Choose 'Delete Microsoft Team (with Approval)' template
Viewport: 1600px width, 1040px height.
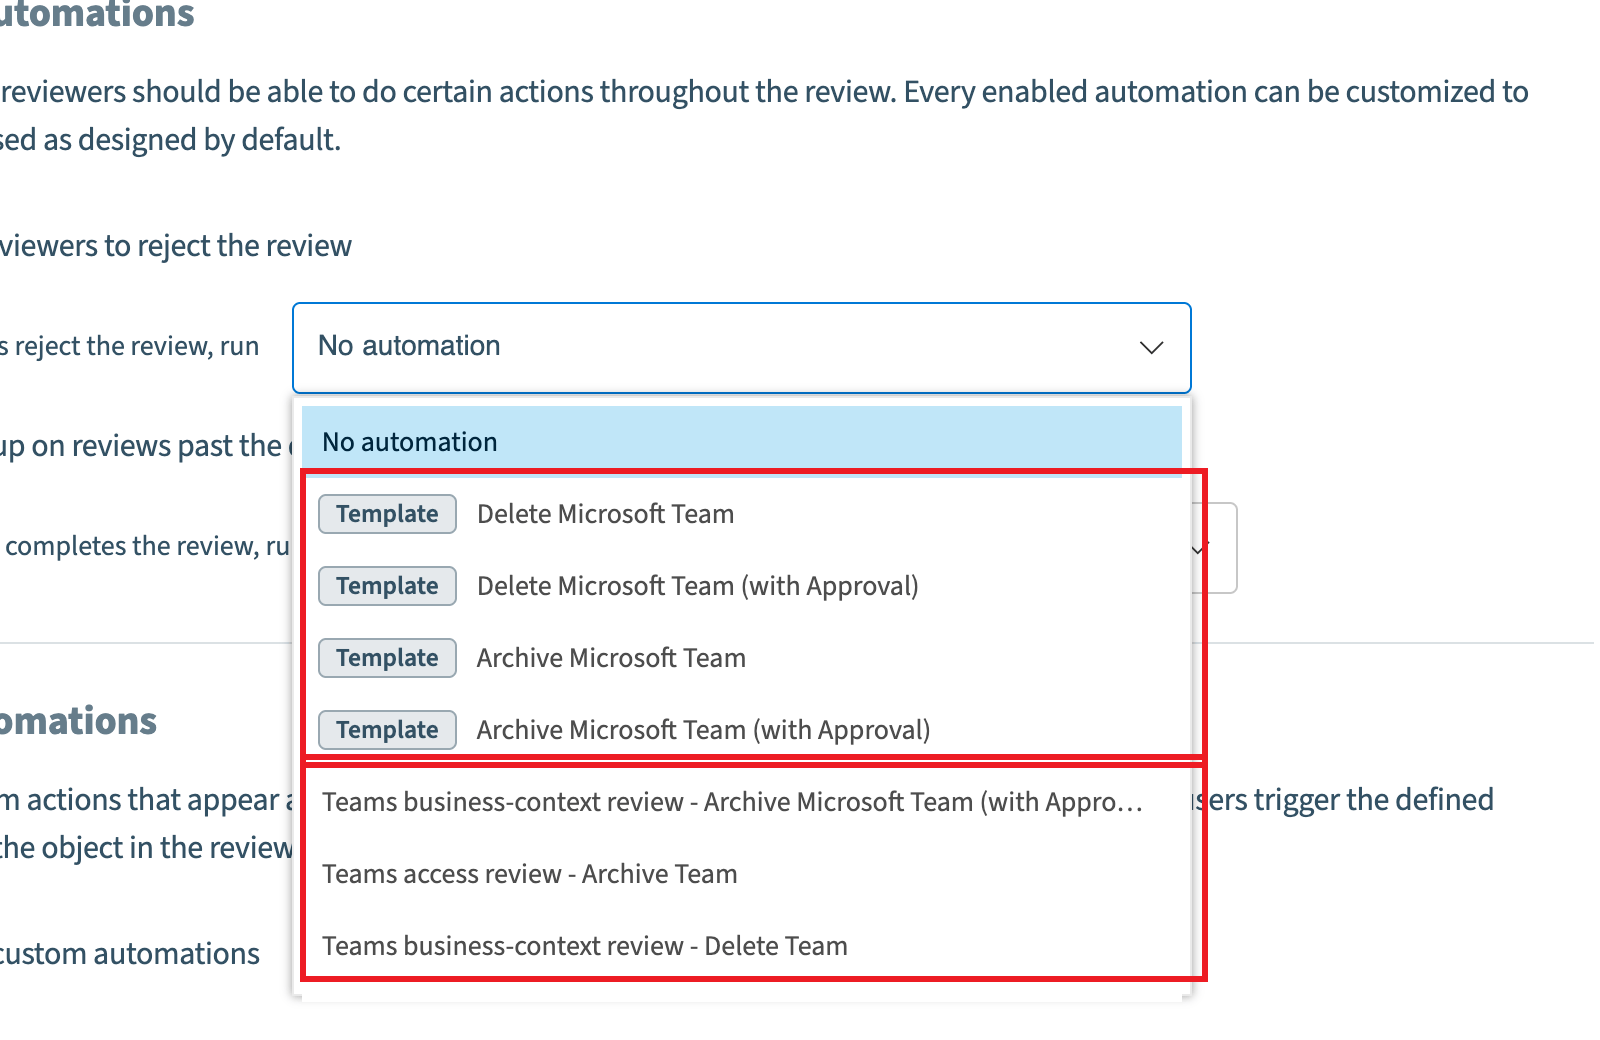(x=741, y=586)
